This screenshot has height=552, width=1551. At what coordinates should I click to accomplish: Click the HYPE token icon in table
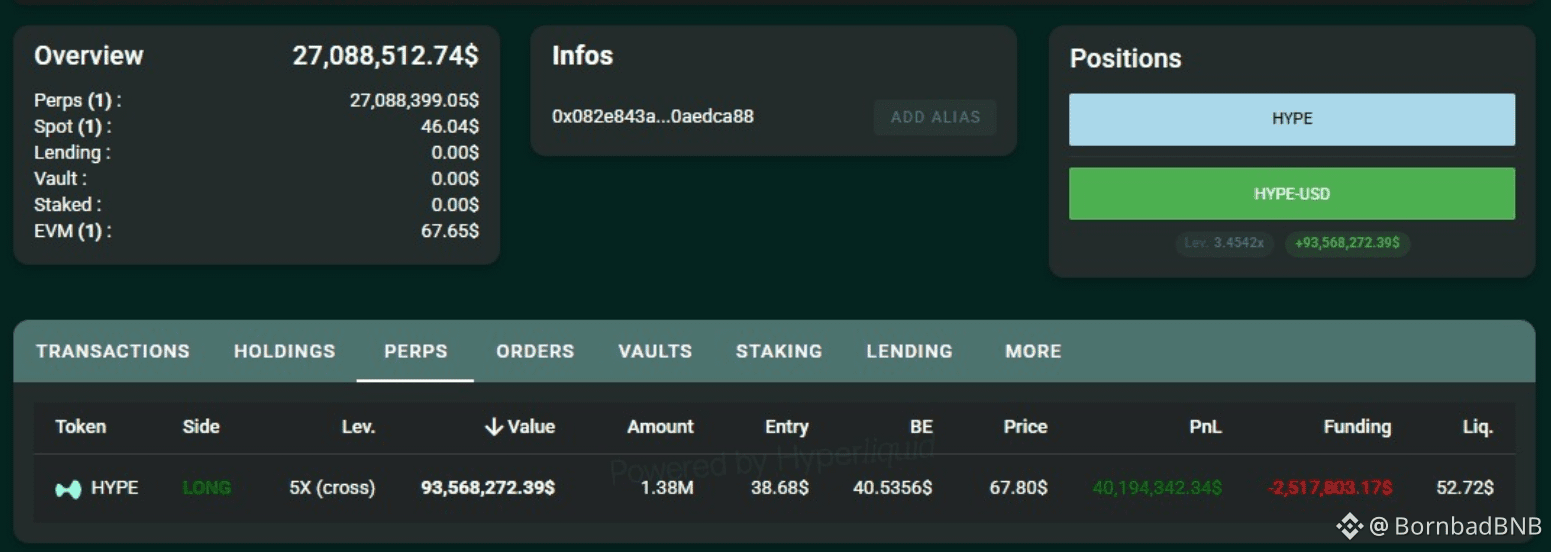[67, 489]
